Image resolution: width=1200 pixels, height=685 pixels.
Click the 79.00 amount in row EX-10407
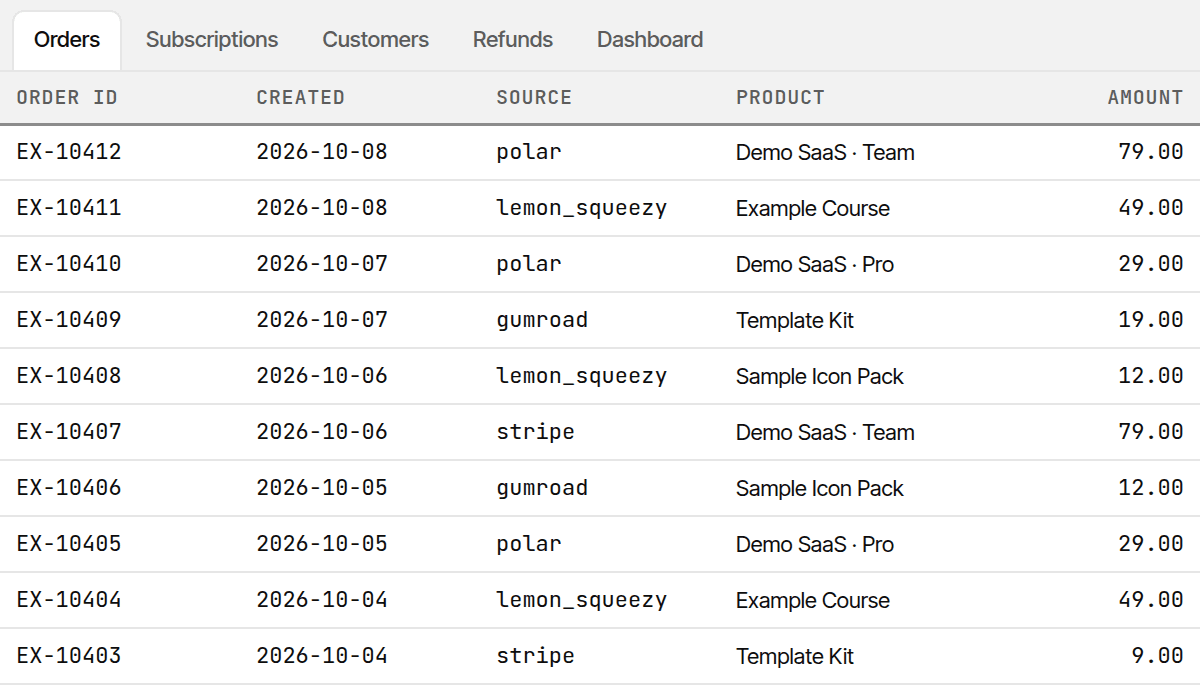coord(1151,432)
